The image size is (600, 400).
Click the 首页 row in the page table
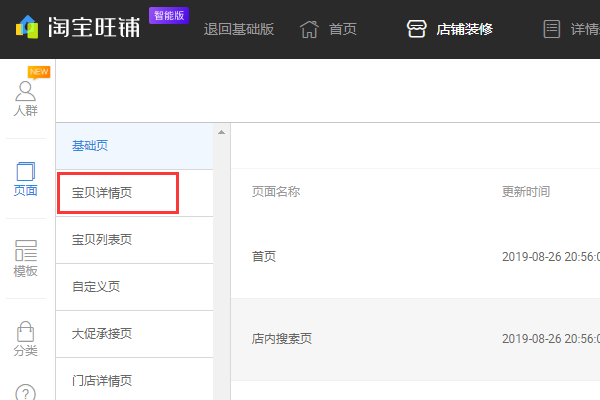pyautogui.click(x=264, y=256)
